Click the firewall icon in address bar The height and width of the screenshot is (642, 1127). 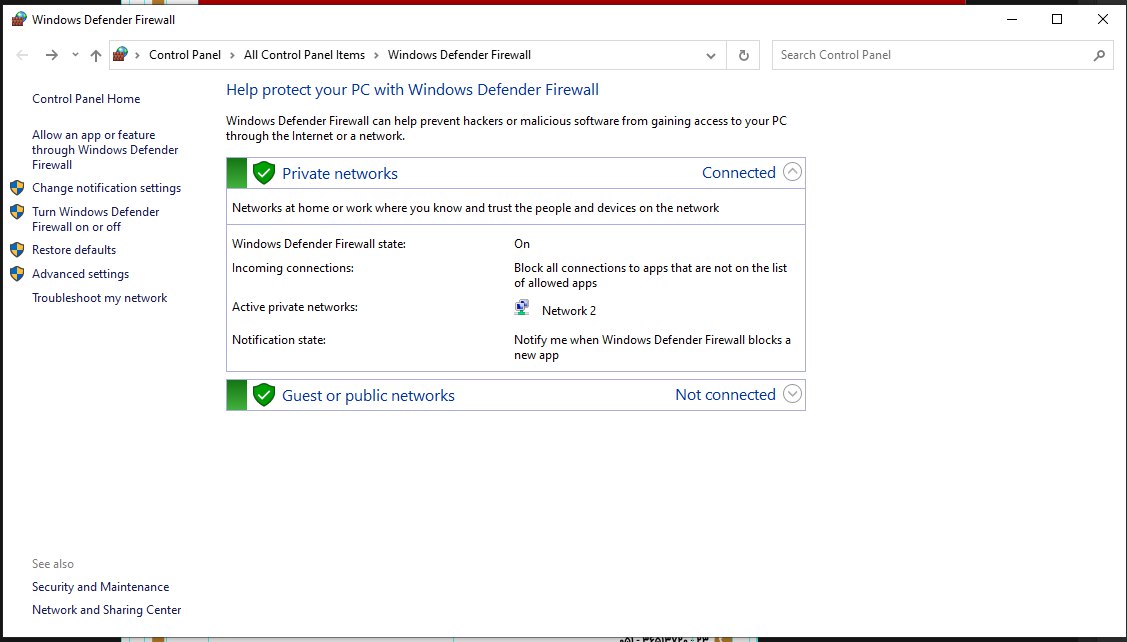120,55
